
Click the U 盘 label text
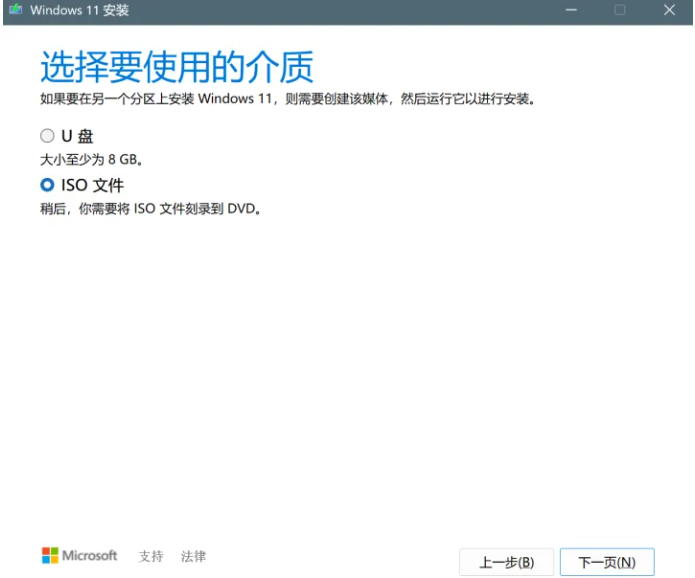tap(77, 136)
